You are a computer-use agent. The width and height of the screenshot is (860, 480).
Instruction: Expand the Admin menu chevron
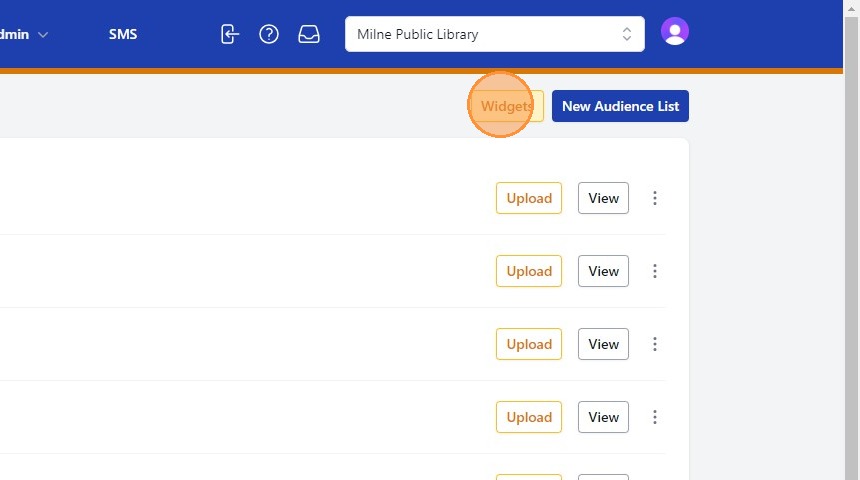coord(43,34)
